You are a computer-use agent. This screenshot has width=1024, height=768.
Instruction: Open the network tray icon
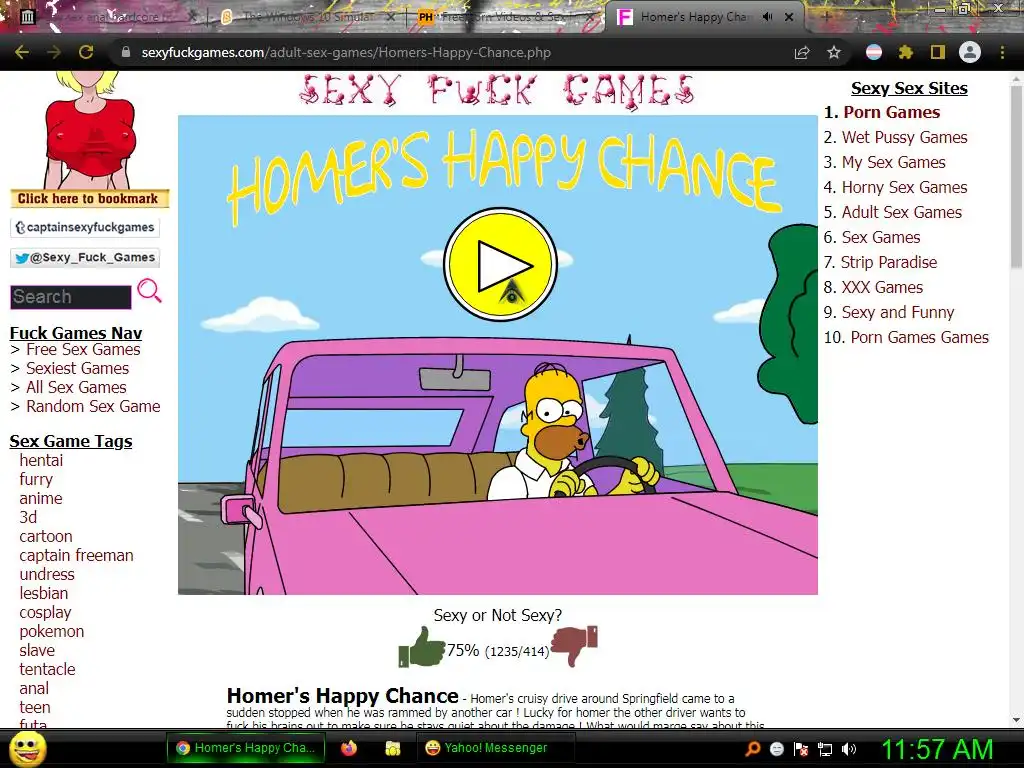click(825, 748)
